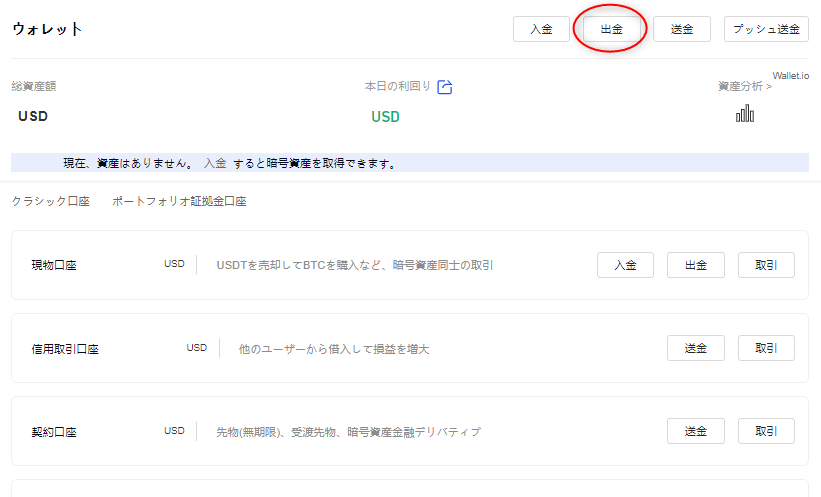Open 取引 for the 契約口座 row
This screenshot has width=821, height=497.
coord(766,431)
